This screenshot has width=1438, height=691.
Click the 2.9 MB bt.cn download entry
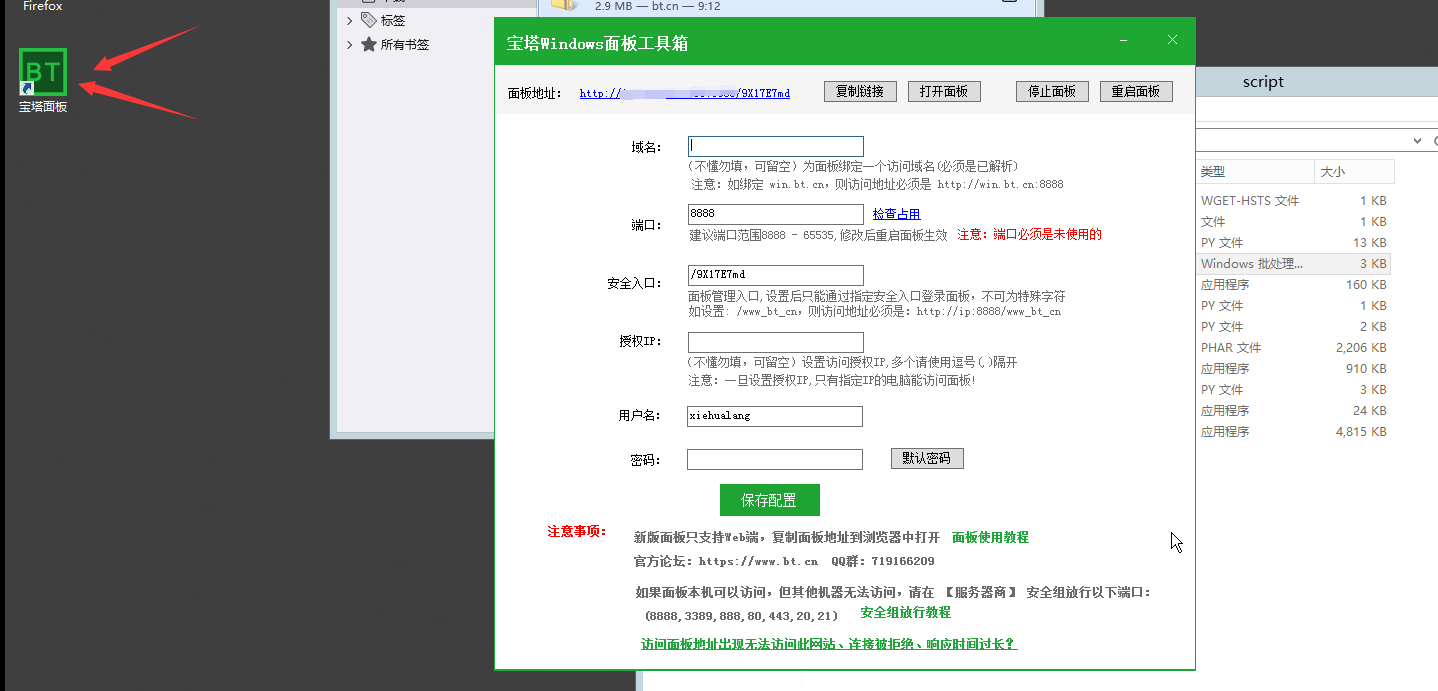pyautogui.click(x=788, y=6)
